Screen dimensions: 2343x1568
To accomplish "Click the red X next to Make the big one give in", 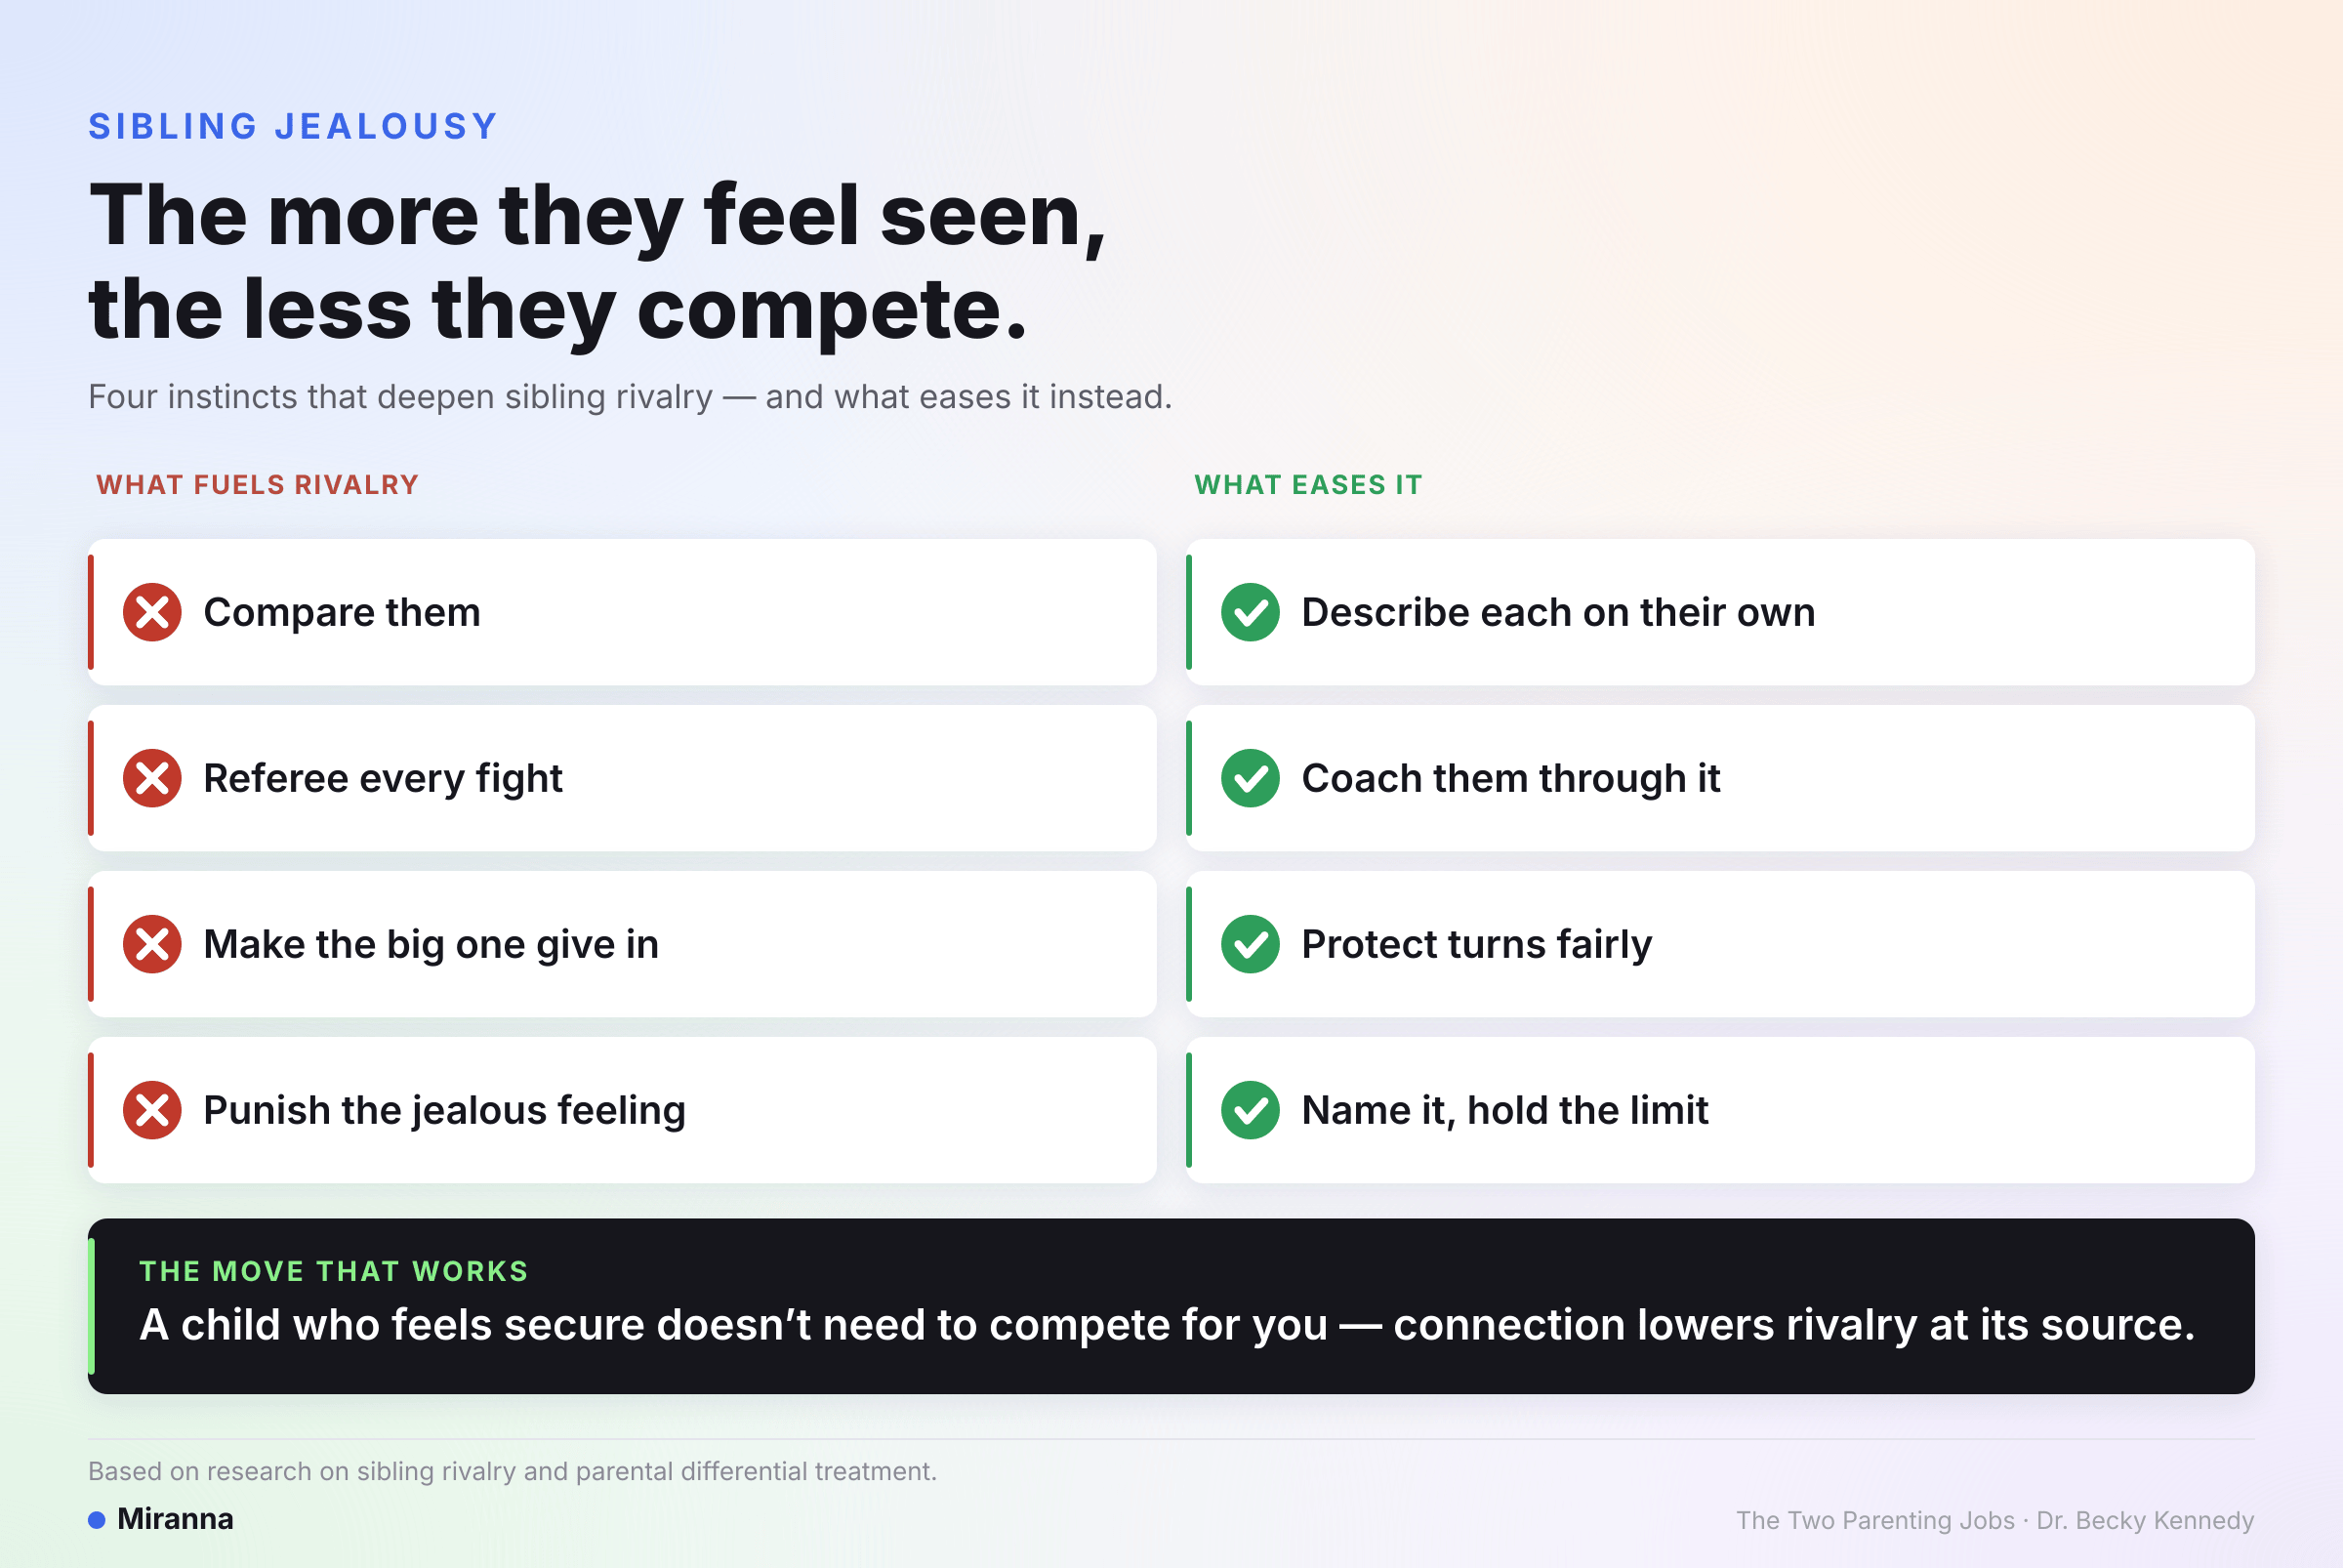I will click(152, 944).
